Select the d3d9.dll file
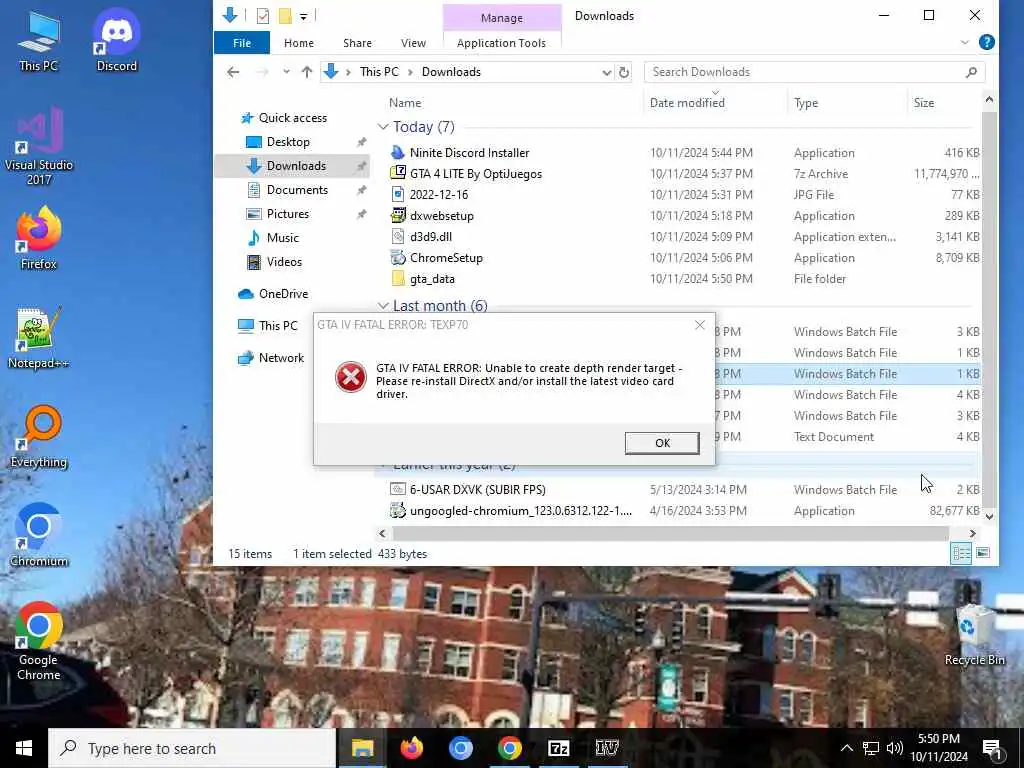This screenshot has height=768, width=1024. [430, 236]
